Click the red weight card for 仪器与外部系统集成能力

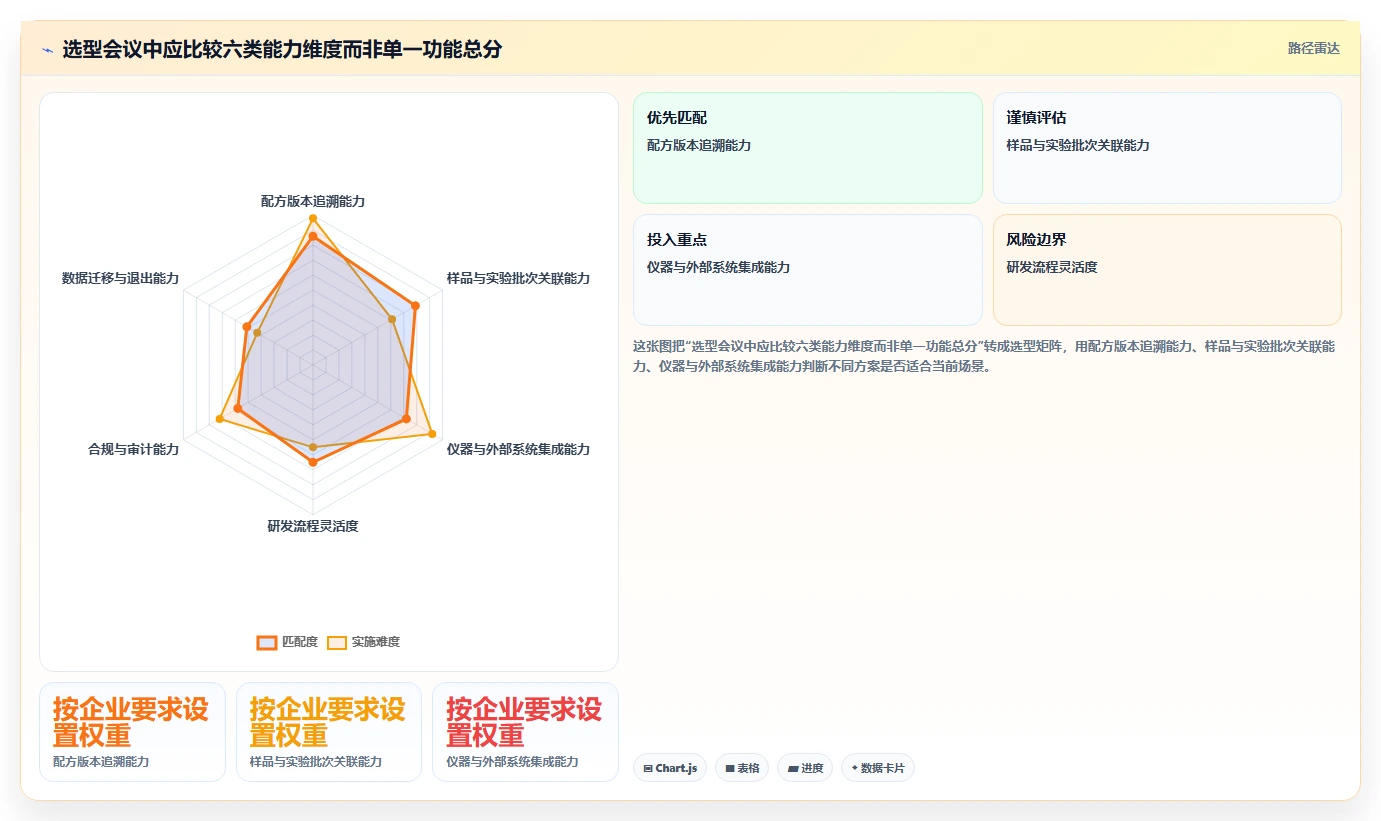(x=525, y=732)
